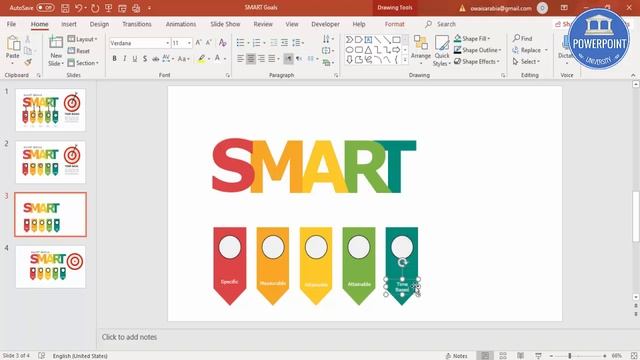Click English (United States) language indicator
Screen dimensions: 640x360
[x=80, y=356]
